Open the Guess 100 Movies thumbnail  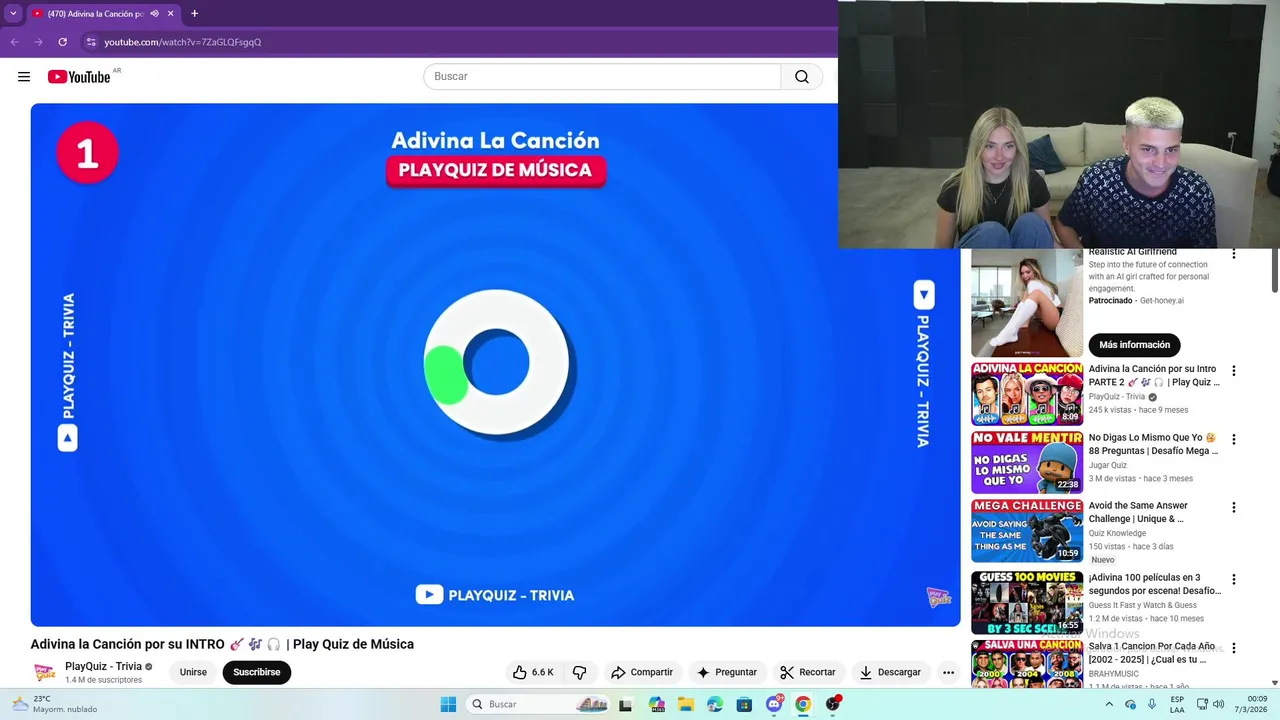coord(1027,603)
